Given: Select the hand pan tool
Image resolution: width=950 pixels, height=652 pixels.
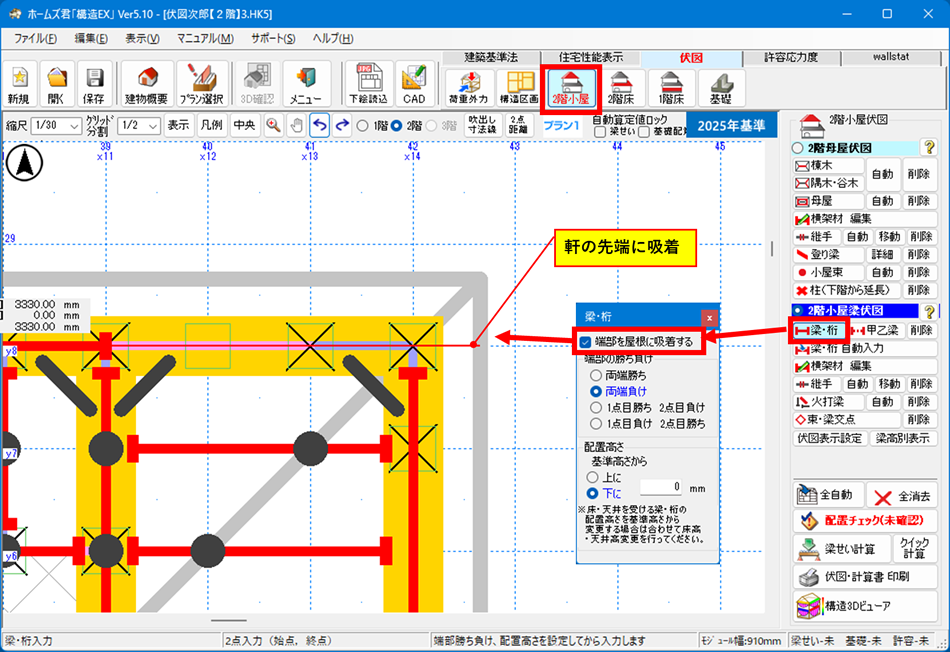Looking at the screenshot, I should (x=296, y=125).
